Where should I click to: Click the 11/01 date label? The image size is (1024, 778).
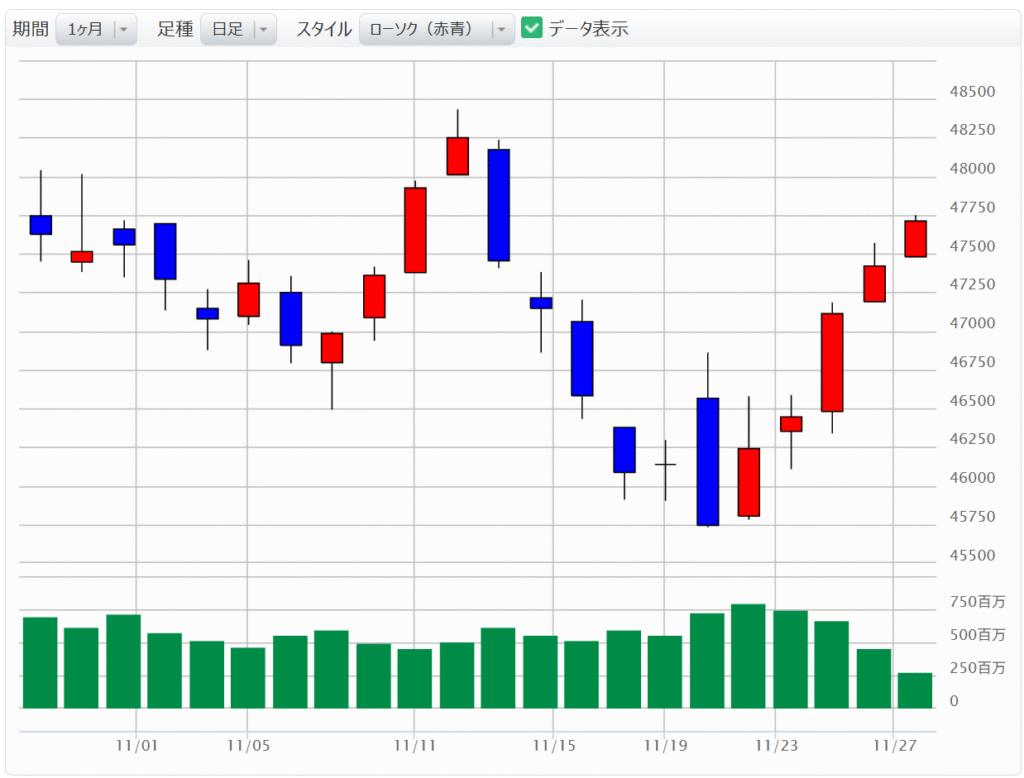(137, 745)
